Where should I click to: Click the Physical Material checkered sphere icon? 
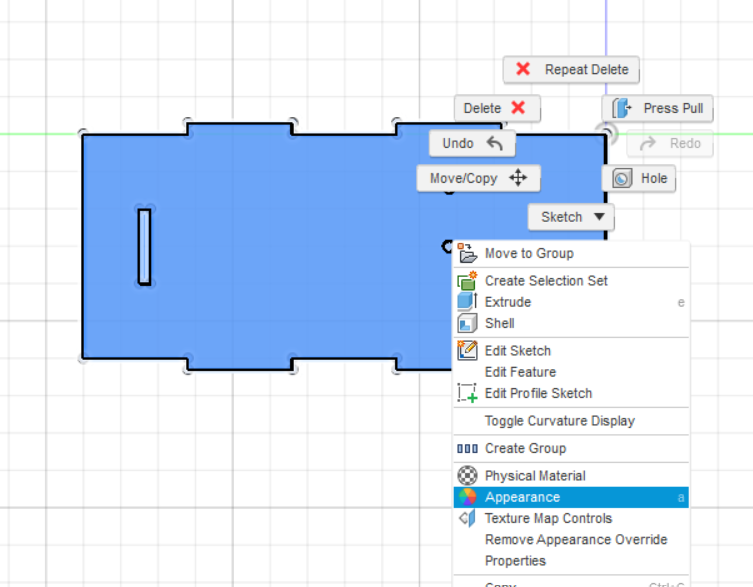(467, 476)
